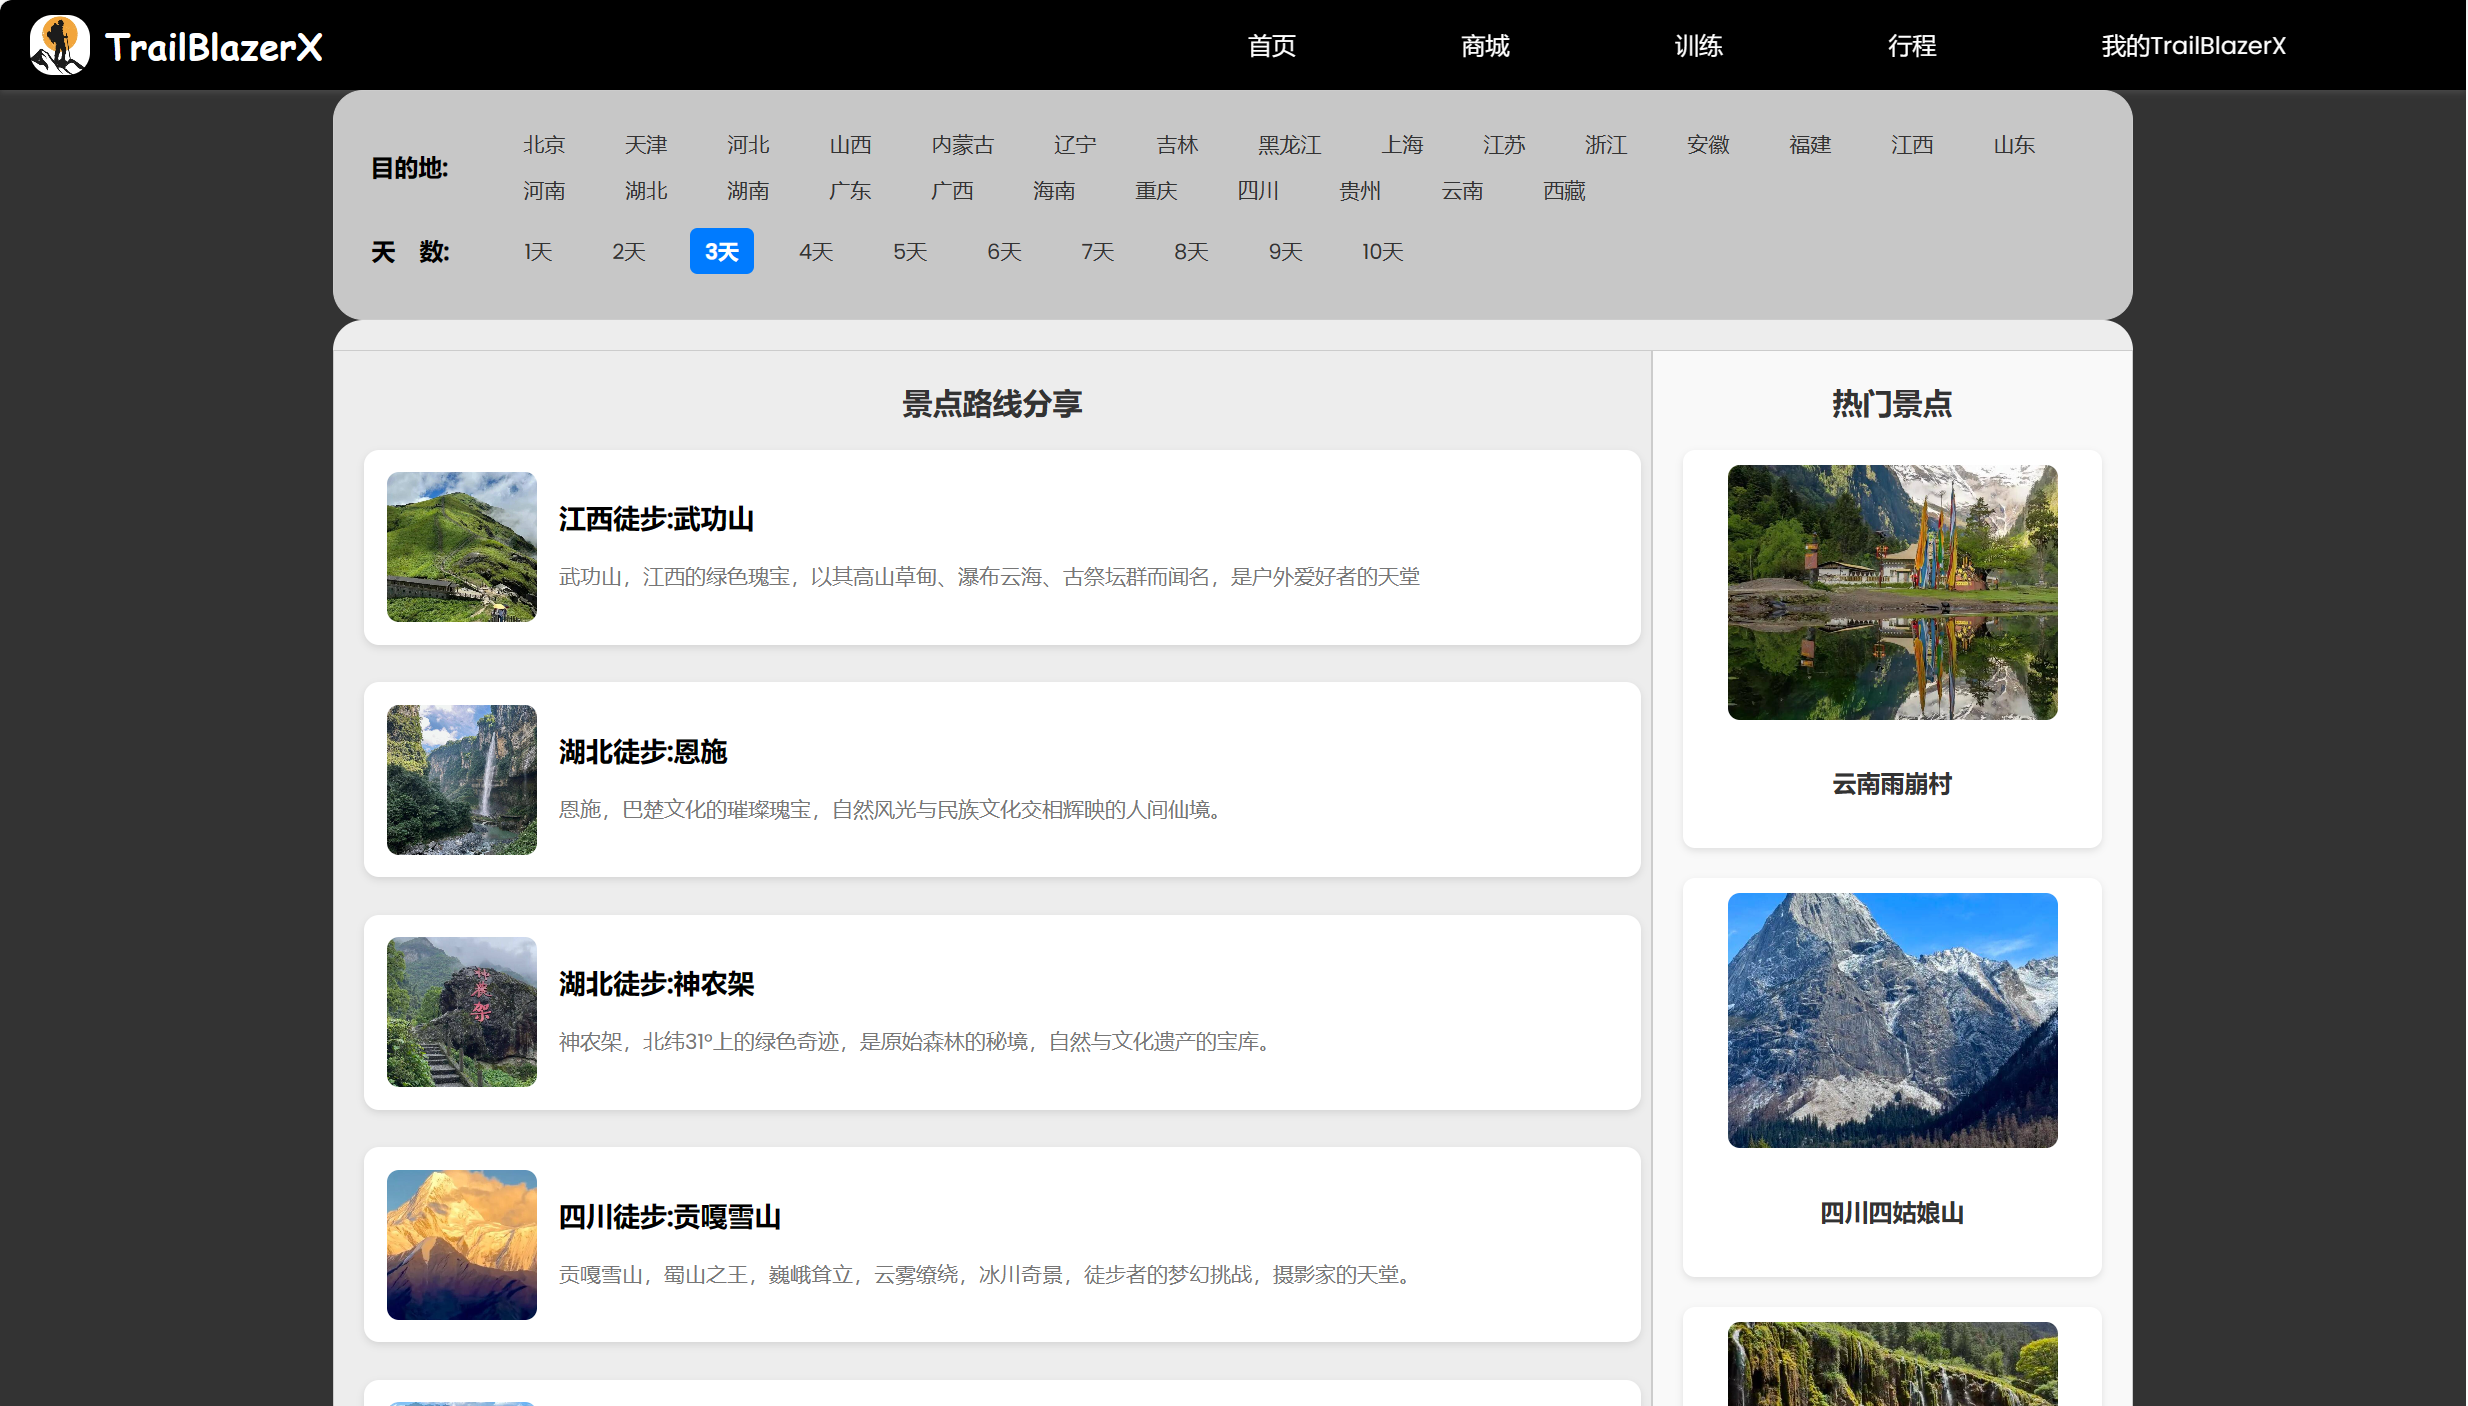This screenshot has height=1406, width=2468.
Task: Choose 云南 as destination filter
Action: (1461, 191)
